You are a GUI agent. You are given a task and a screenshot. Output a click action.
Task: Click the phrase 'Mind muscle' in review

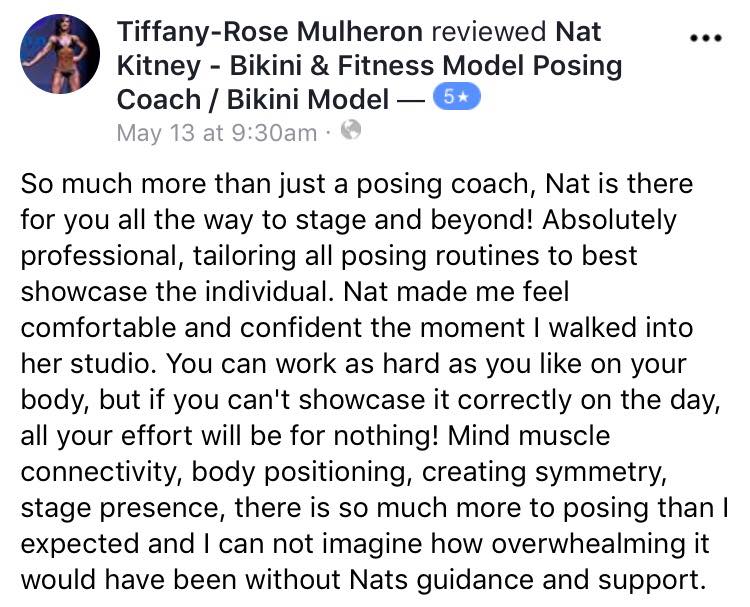(x=529, y=435)
